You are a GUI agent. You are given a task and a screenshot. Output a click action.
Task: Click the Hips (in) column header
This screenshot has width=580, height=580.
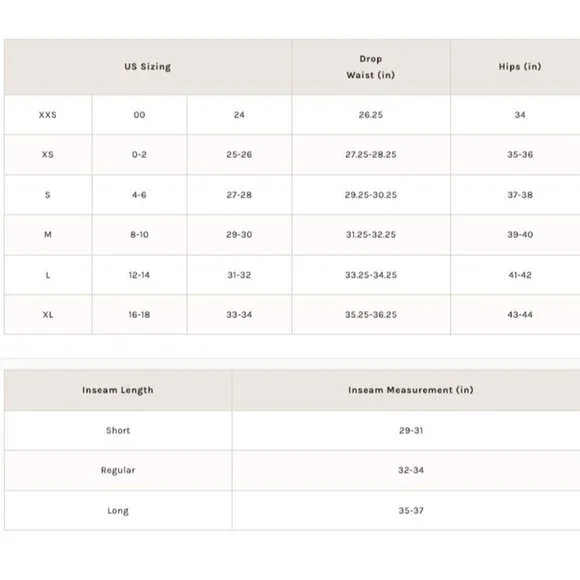tap(520, 67)
